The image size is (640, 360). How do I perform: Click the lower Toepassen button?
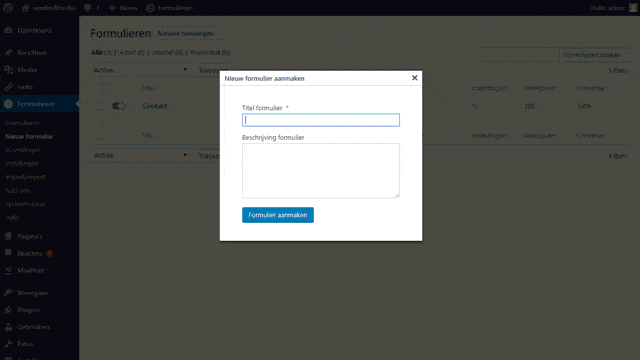209,156
